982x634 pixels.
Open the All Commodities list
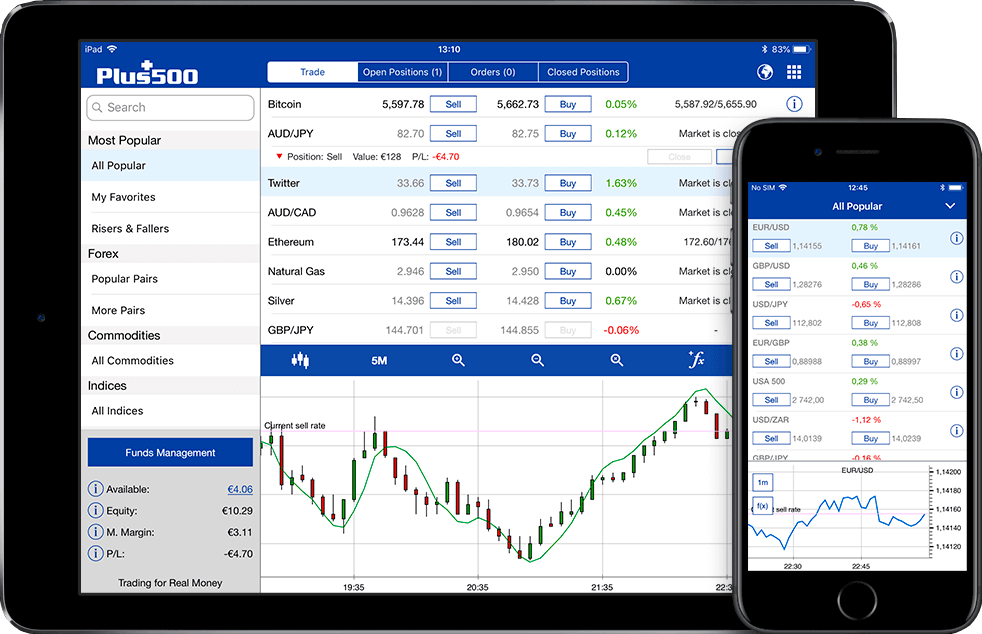[x=170, y=360]
